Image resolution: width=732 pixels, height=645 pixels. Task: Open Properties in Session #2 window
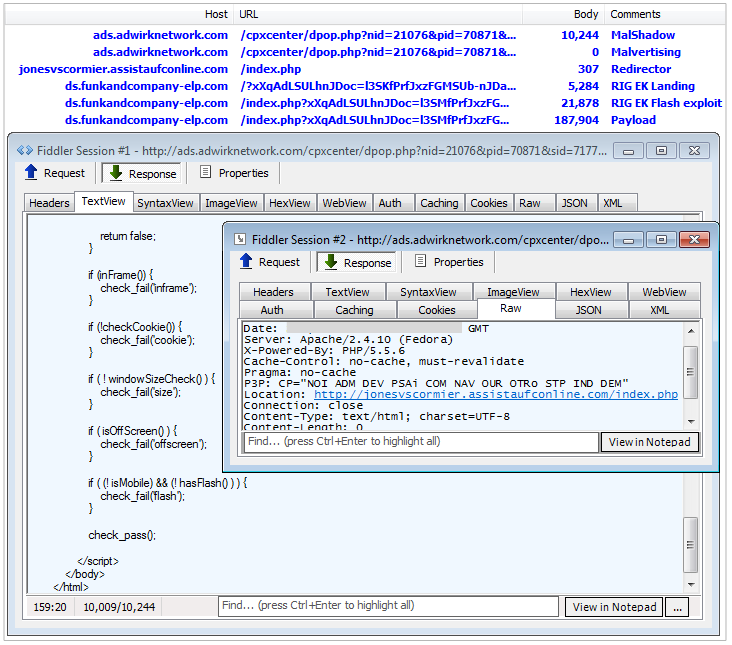[x=421, y=262]
